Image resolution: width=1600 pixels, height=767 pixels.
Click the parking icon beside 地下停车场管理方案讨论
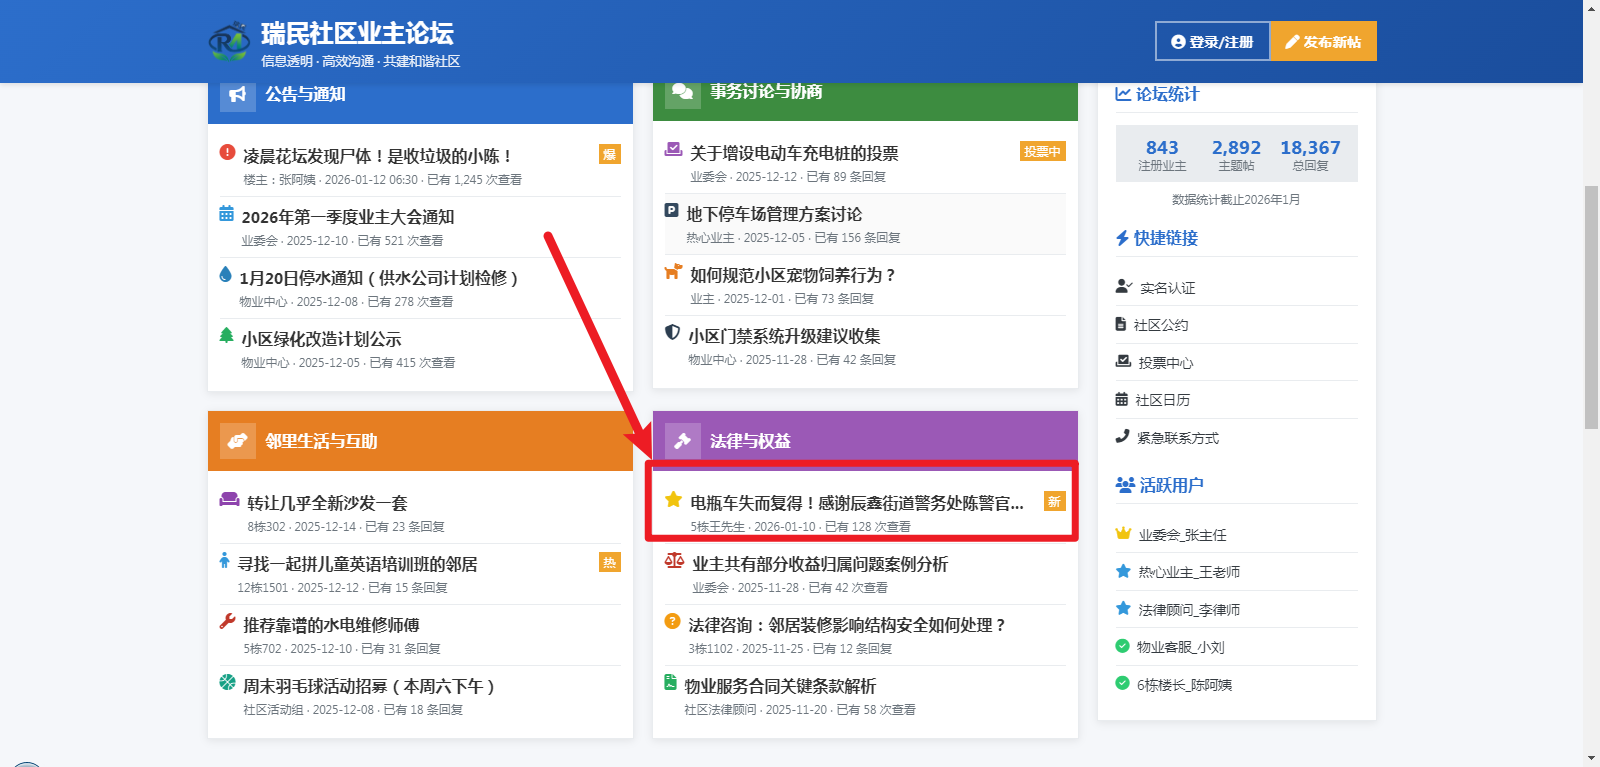click(671, 211)
